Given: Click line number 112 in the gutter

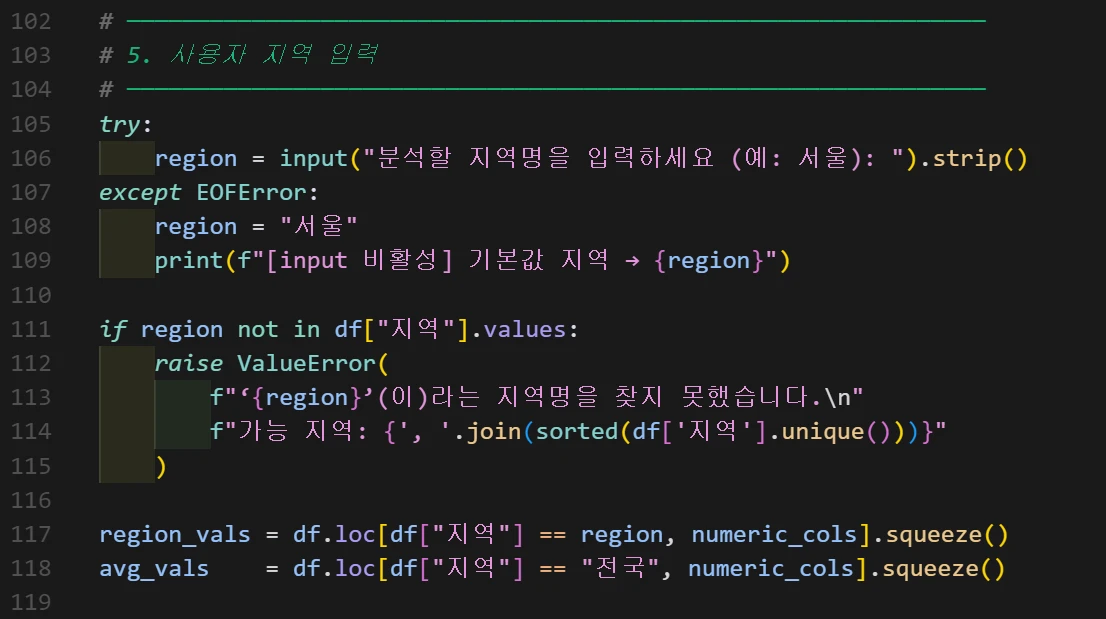Looking at the screenshot, I should click(31, 364).
